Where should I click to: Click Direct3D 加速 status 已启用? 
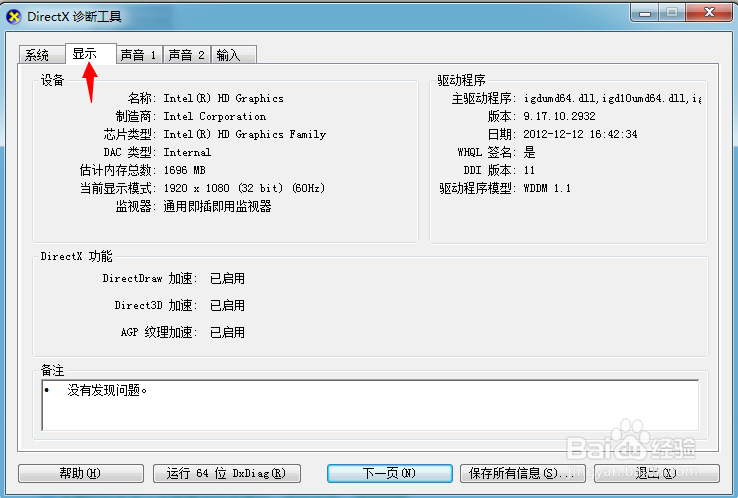tap(227, 305)
